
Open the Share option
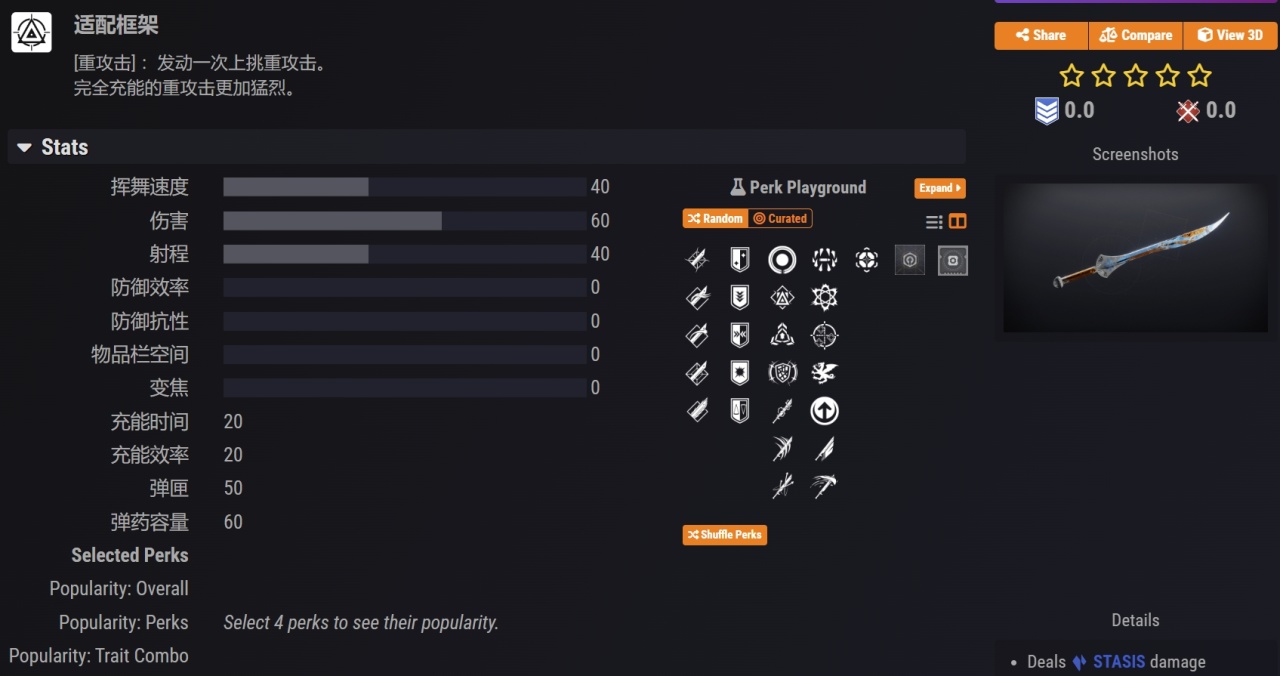(1041, 35)
